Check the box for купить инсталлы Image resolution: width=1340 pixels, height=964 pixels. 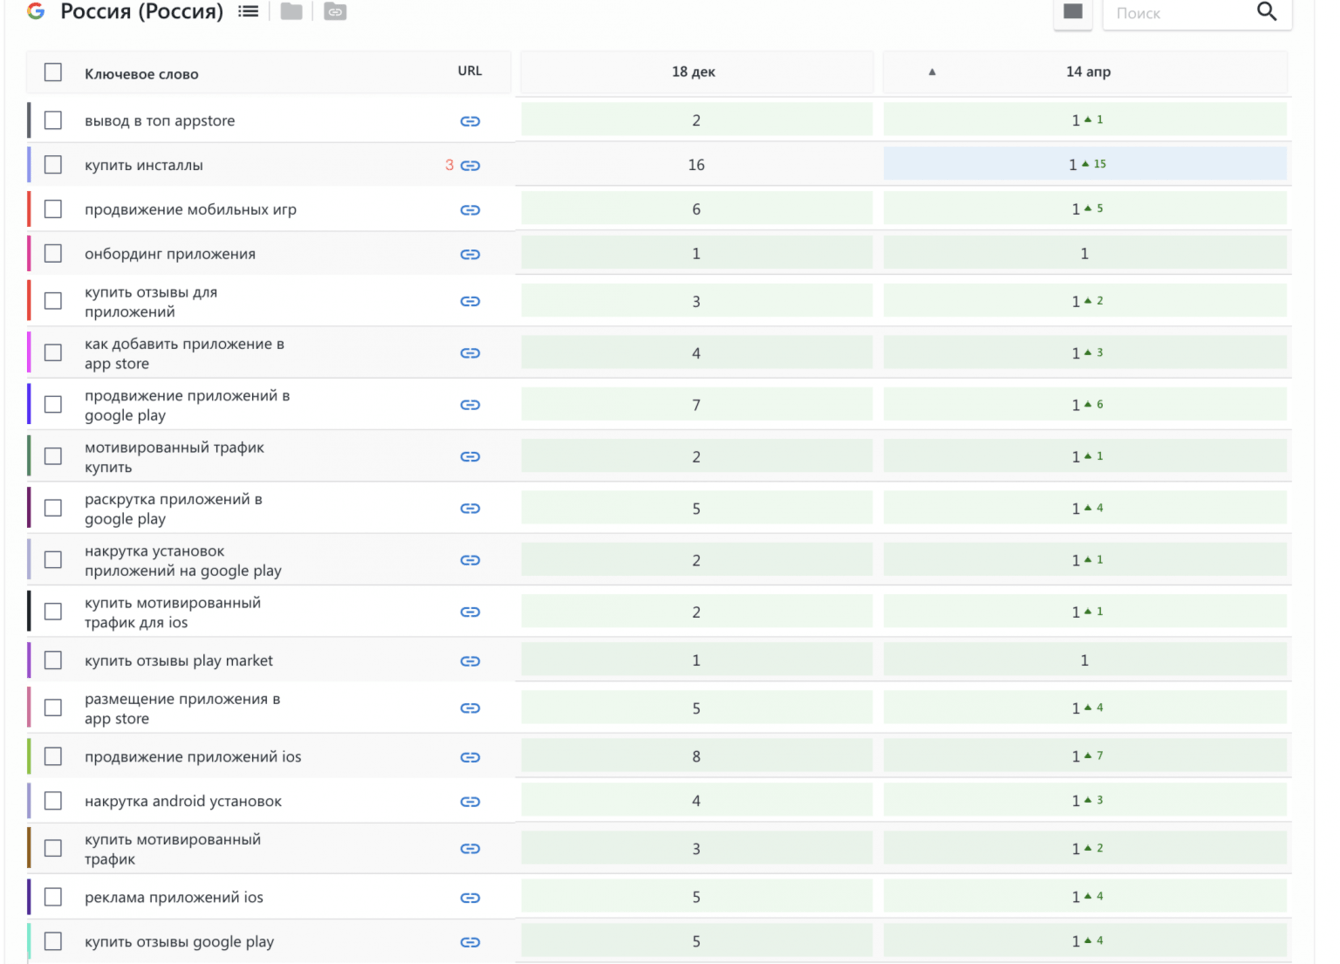(53, 165)
